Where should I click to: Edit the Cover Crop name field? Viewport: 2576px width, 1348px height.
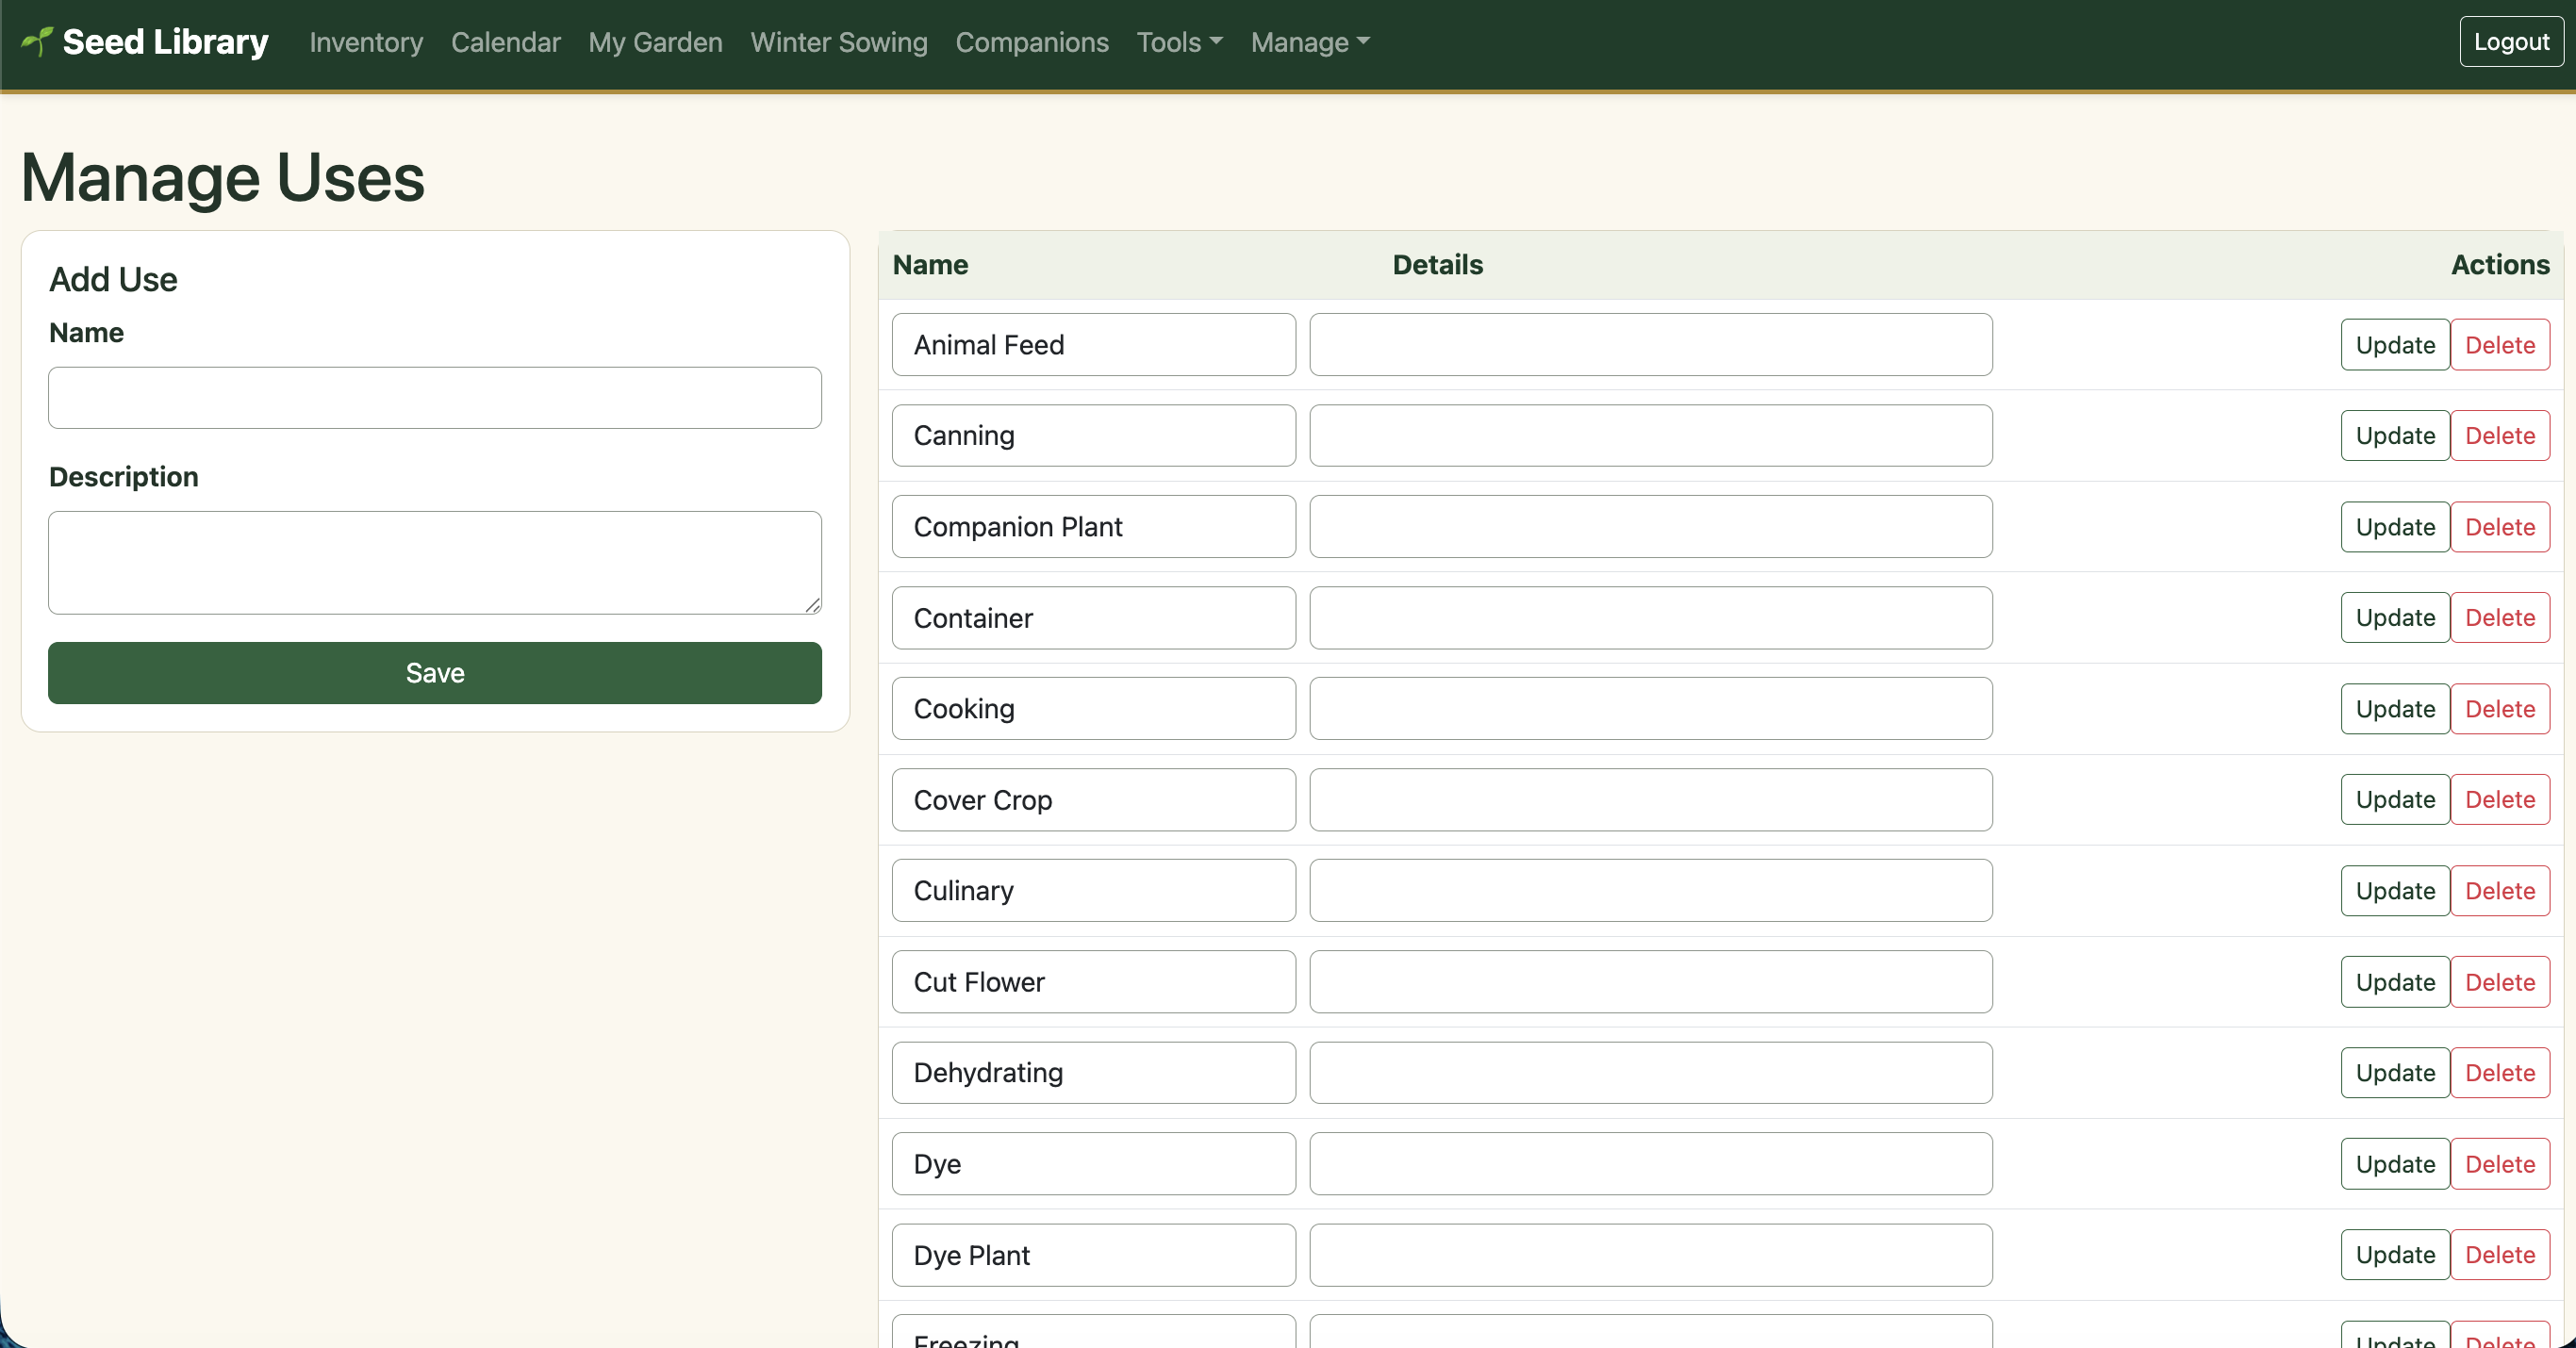(x=1094, y=800)
